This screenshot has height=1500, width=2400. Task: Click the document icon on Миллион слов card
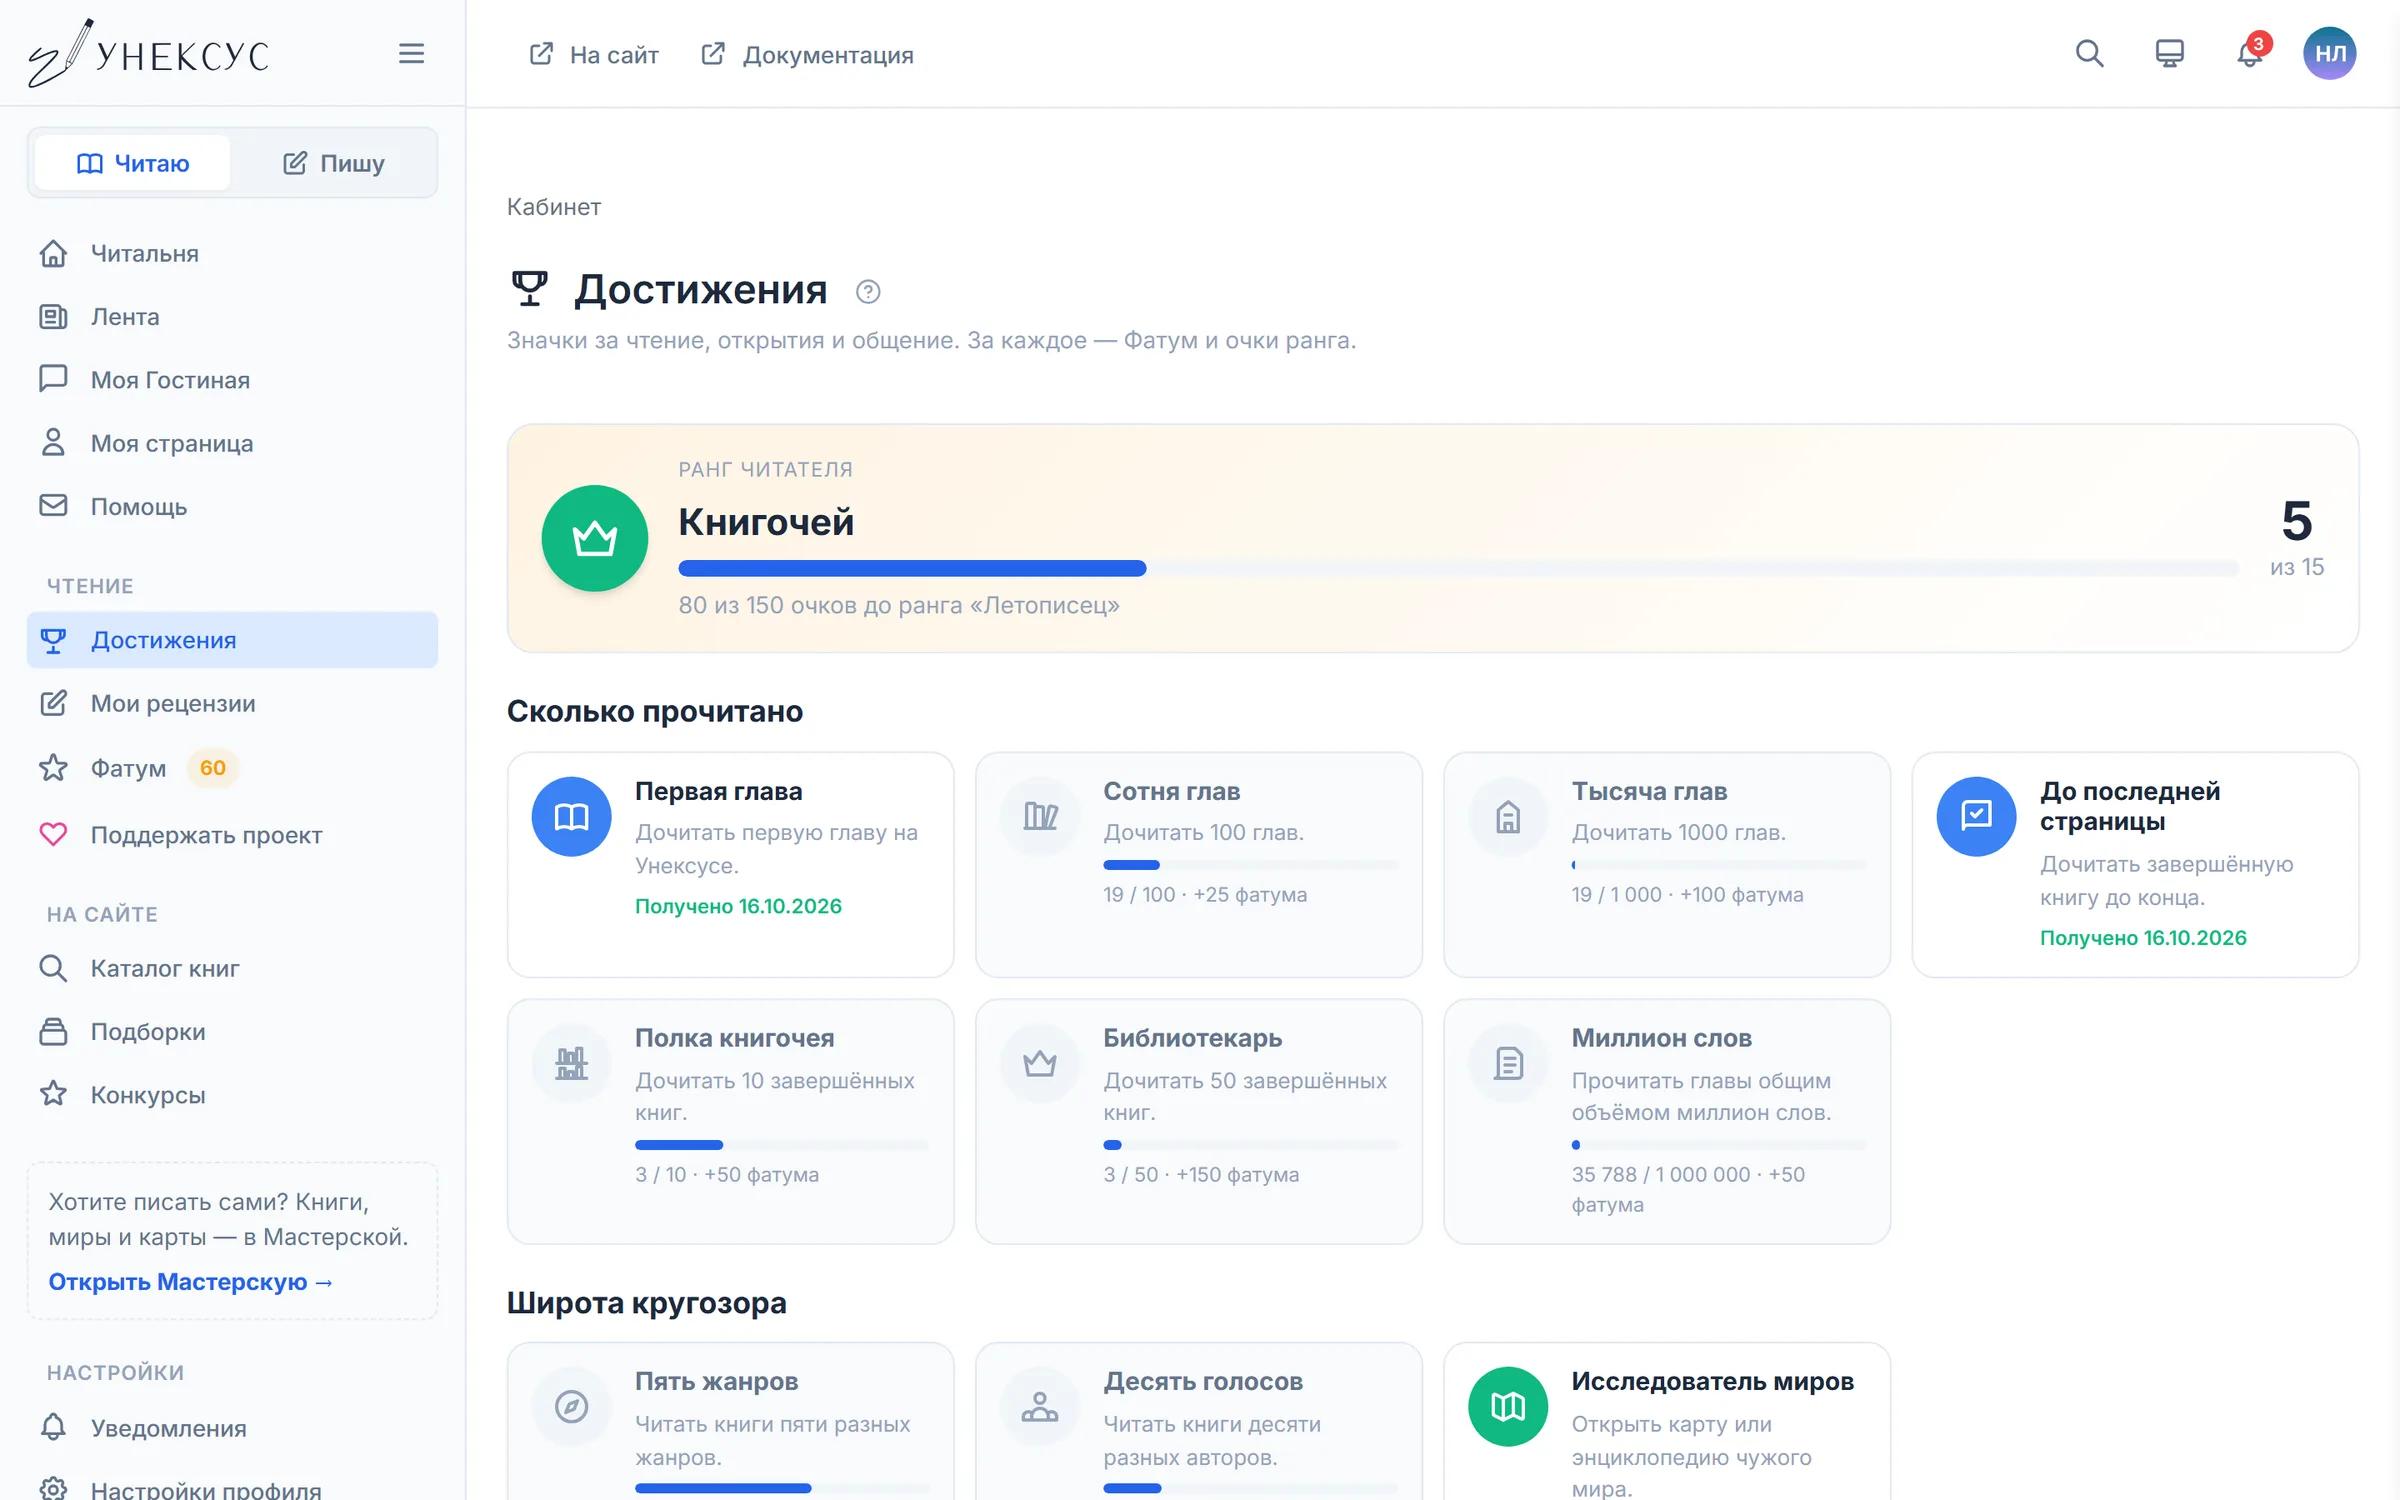1508,1063
